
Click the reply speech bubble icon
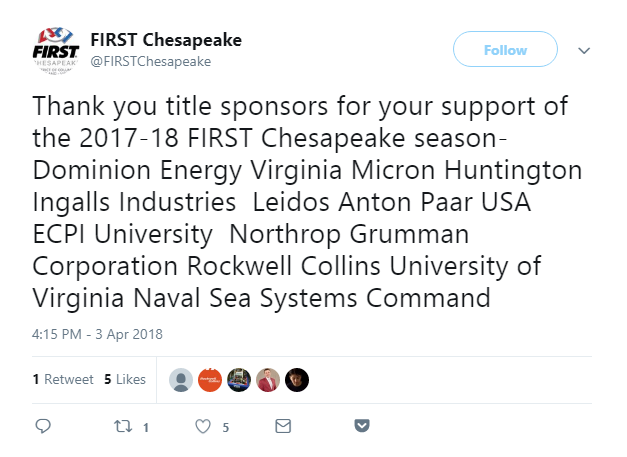pos(43,426)
